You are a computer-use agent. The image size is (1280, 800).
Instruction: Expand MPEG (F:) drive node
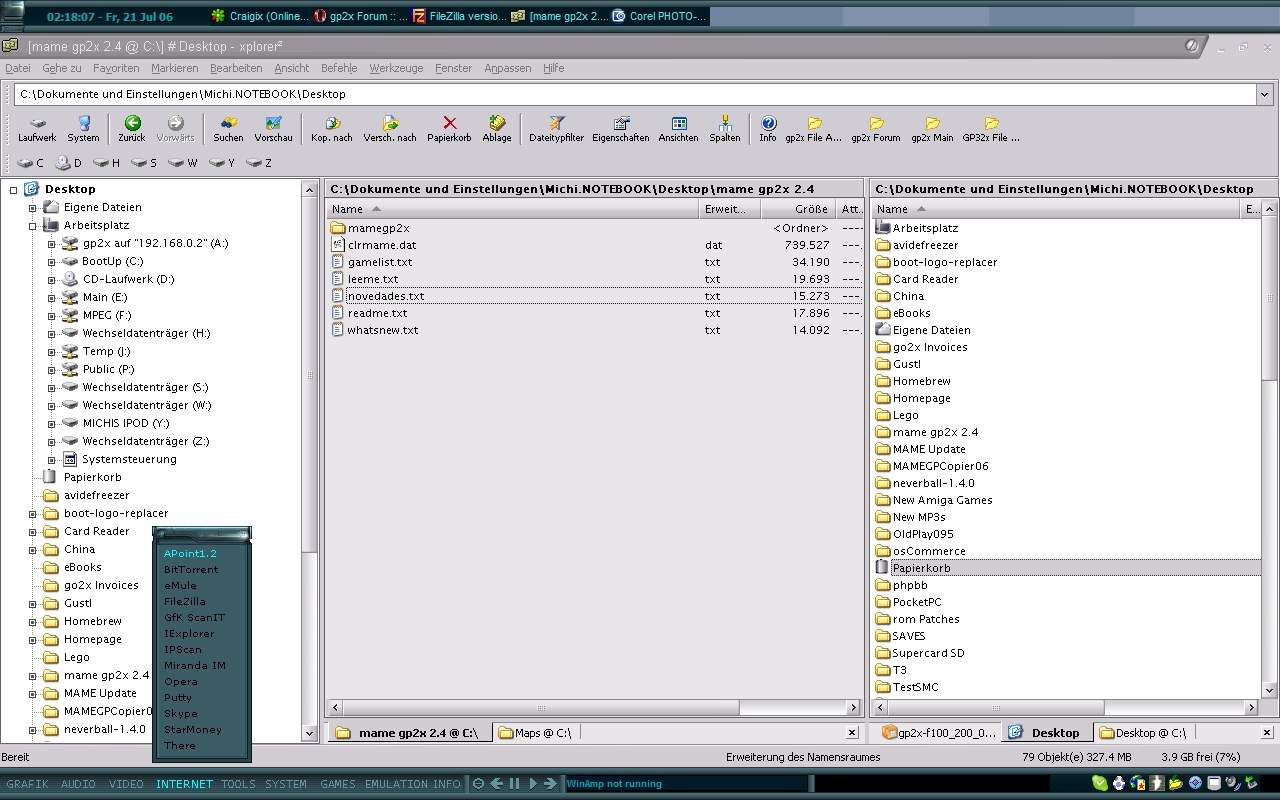coord(51,316)
